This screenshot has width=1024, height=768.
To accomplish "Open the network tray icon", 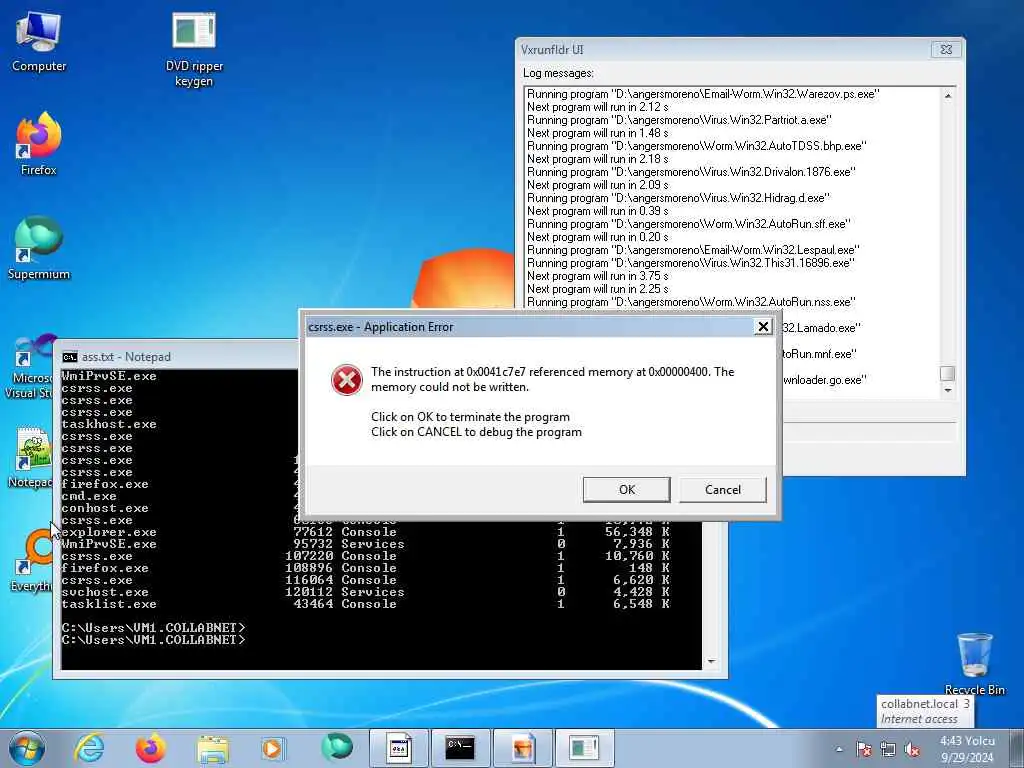I will tap(888, 749).
